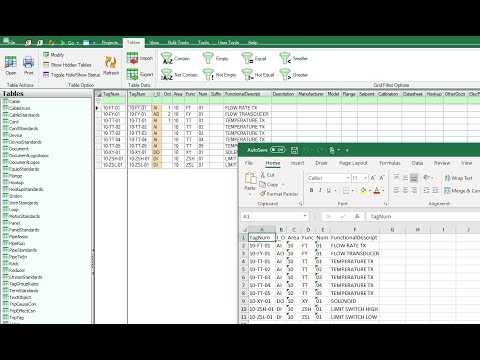
Task: Open Font Color dropdown arrow in Excel
Action: pyautogui.click(x=383, y=191)
